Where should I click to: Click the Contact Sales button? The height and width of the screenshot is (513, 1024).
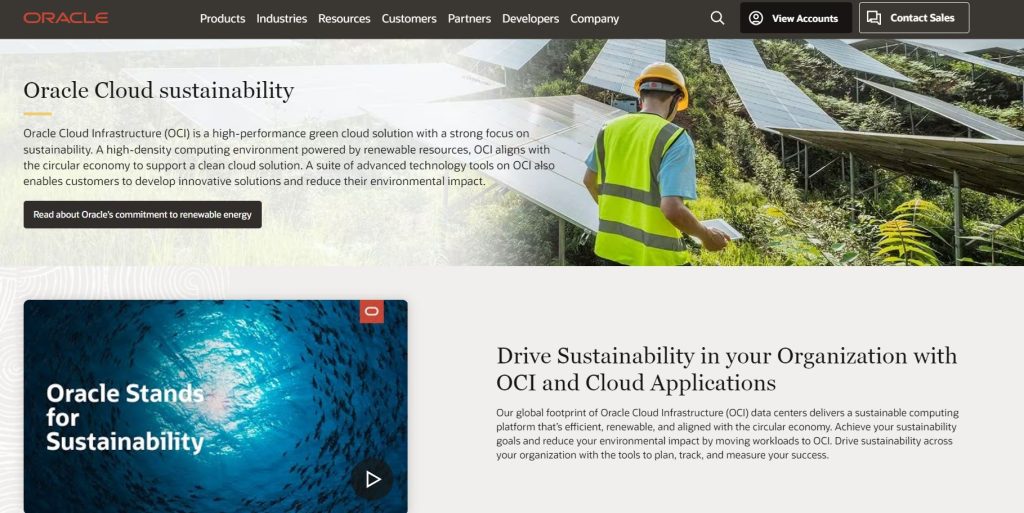914,18
